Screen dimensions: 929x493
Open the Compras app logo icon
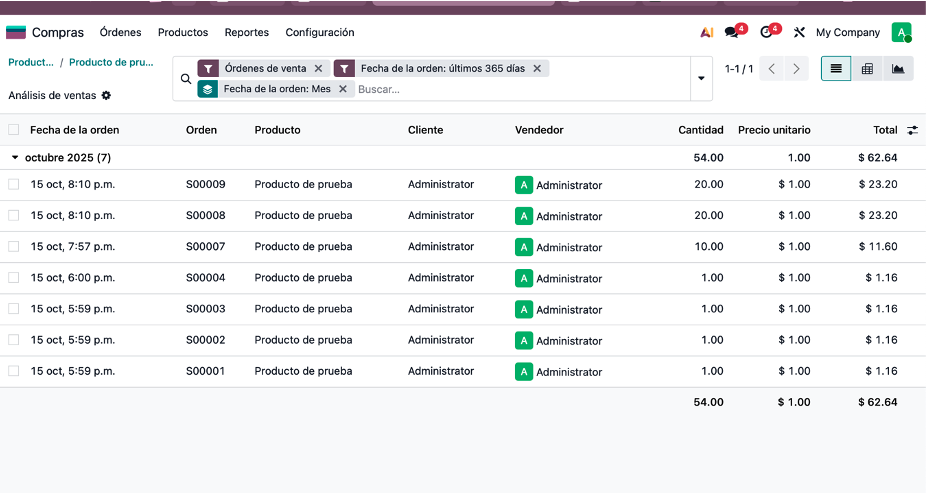pos(16,32)
